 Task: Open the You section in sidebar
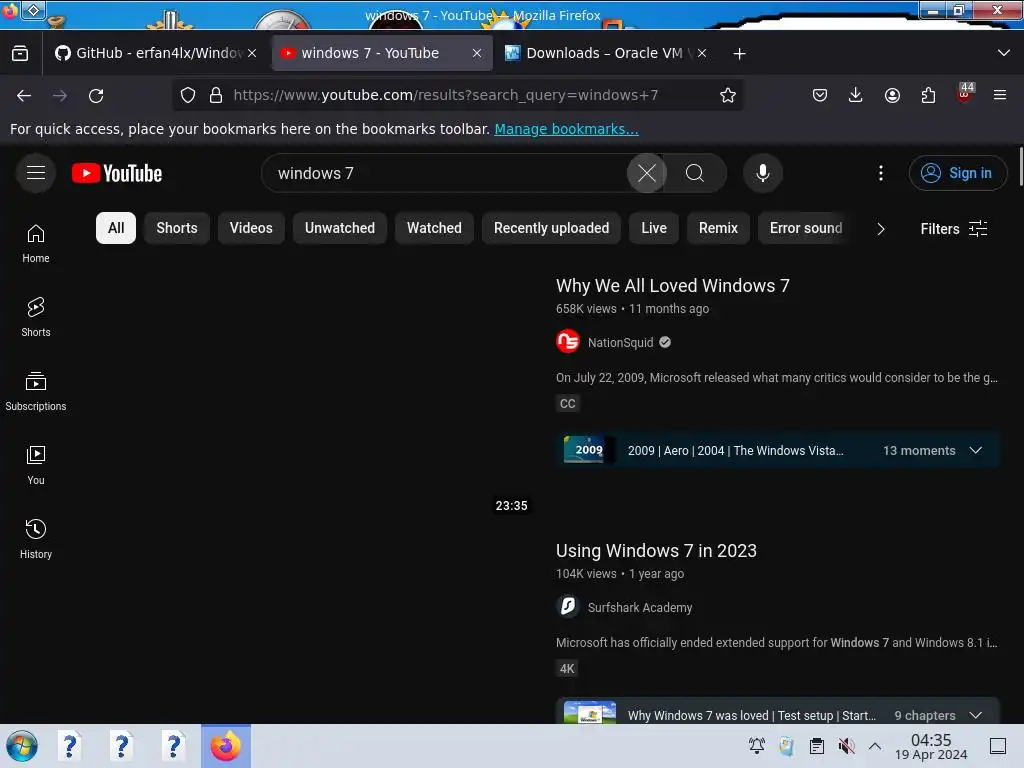click(x=36, y=465)
